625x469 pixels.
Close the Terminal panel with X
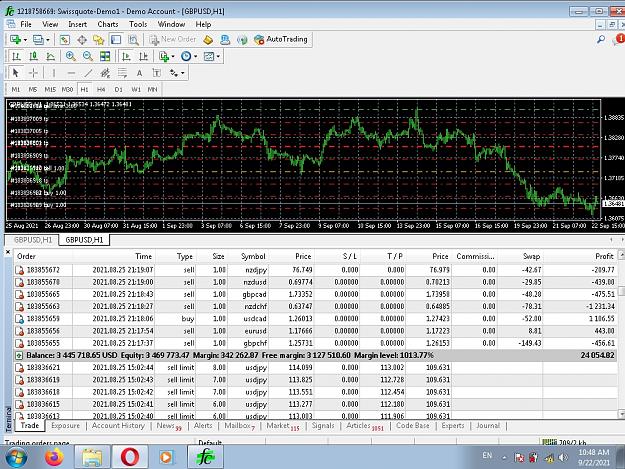(8, 252)
